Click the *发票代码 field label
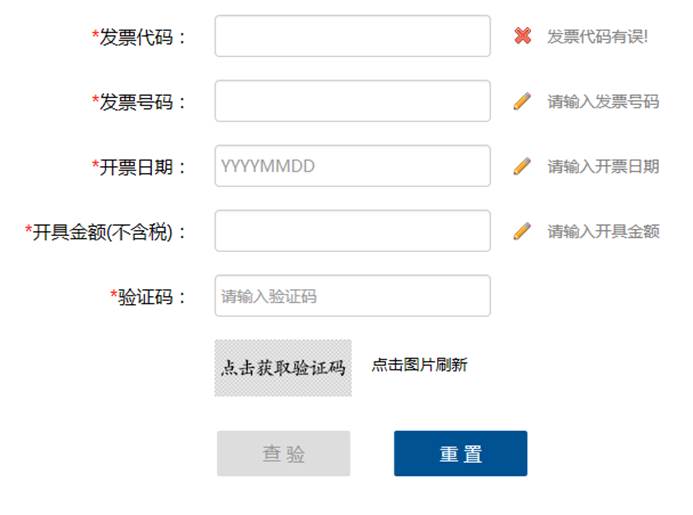 pyautogui.click(x=138, y=37)
